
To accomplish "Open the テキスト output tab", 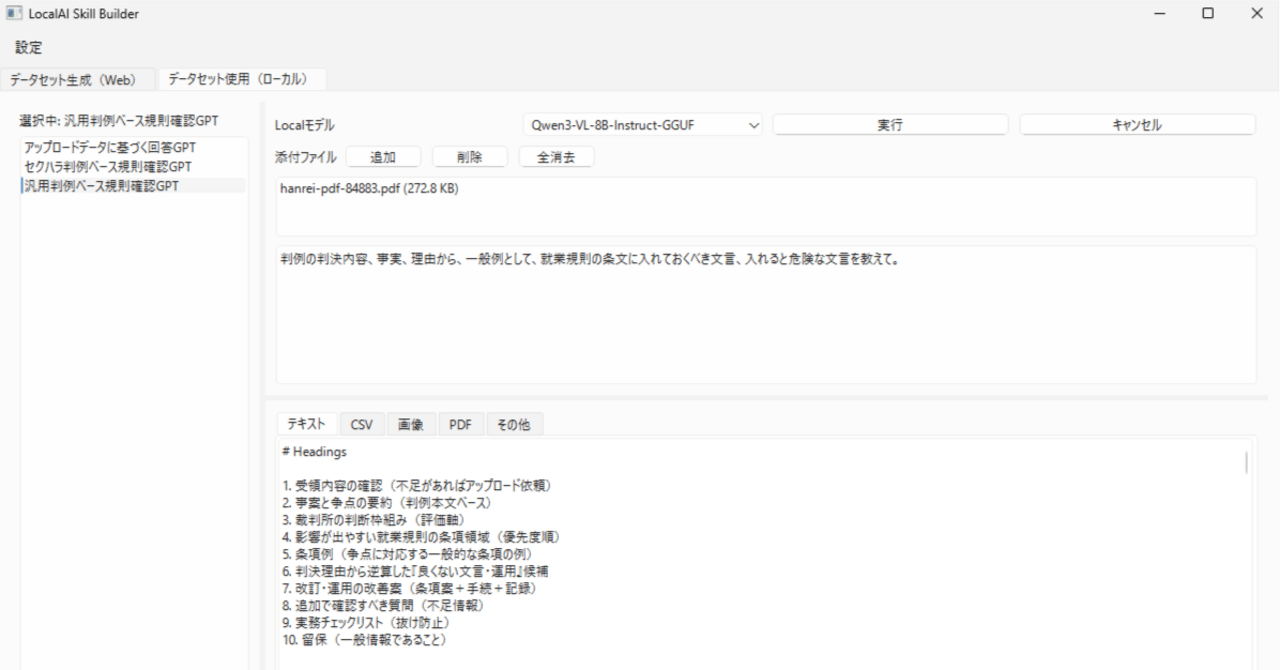I will pos(306,424).
